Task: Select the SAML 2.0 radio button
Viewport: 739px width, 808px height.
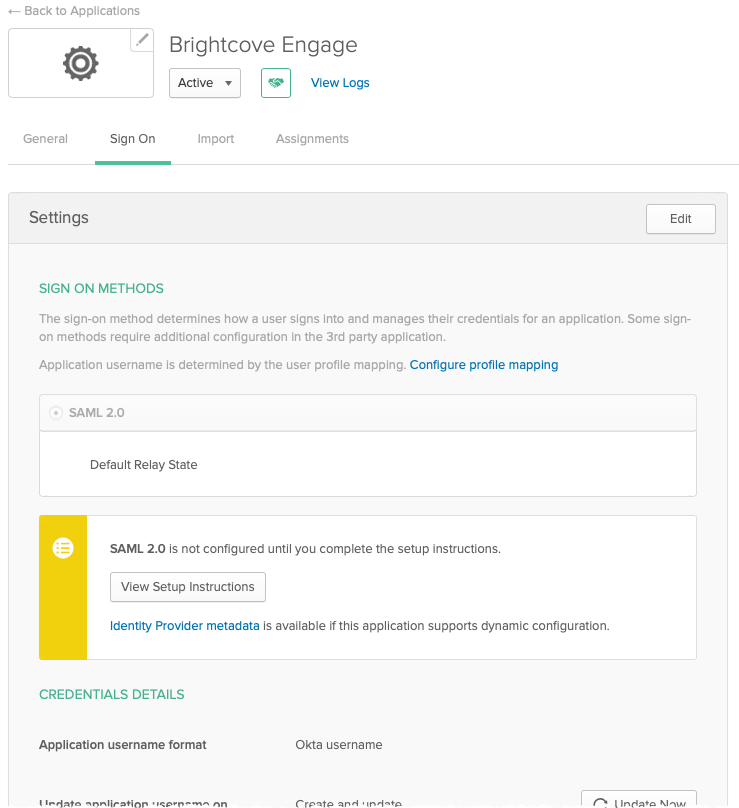Action: click(56, 413)
